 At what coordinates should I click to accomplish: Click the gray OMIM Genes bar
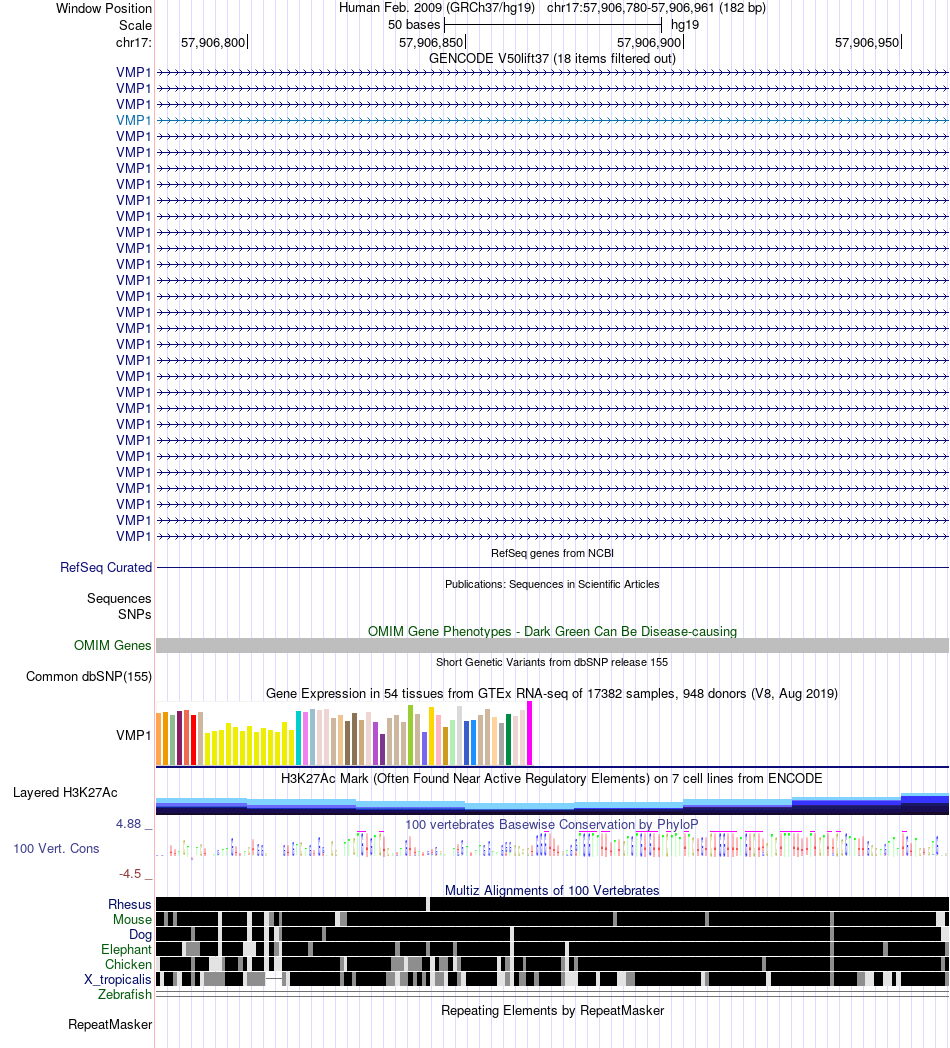(552, 646)
